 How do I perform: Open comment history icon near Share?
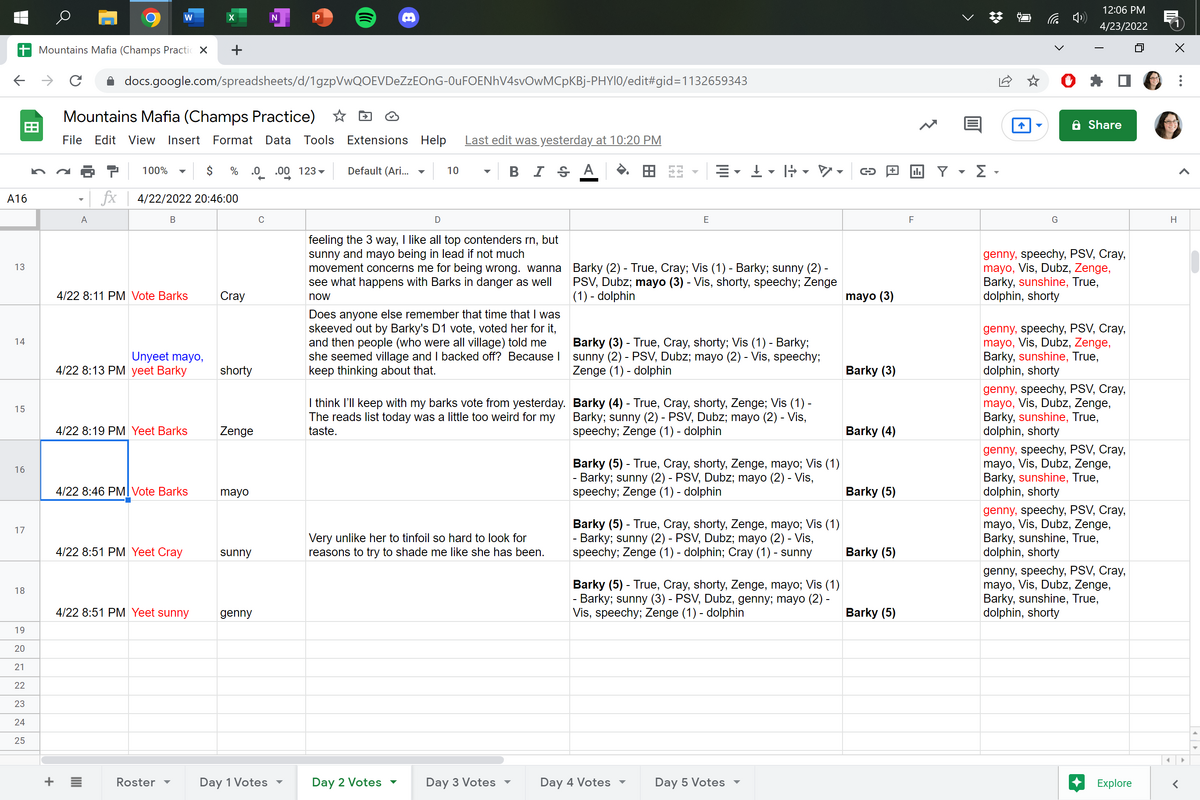click(971, 125)
